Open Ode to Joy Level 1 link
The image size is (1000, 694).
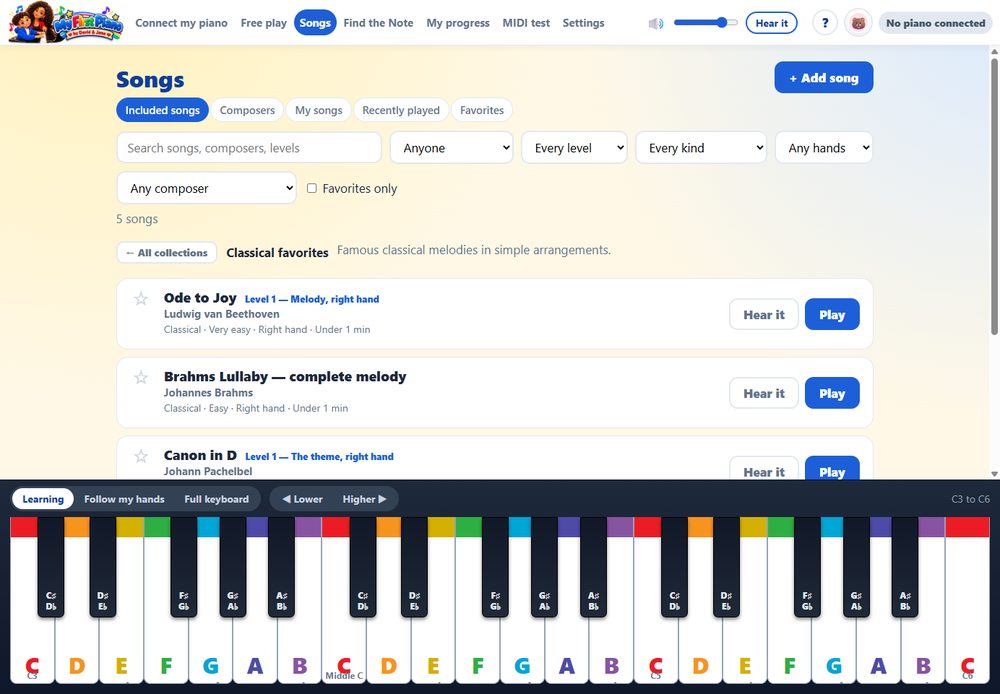point(312,299)
